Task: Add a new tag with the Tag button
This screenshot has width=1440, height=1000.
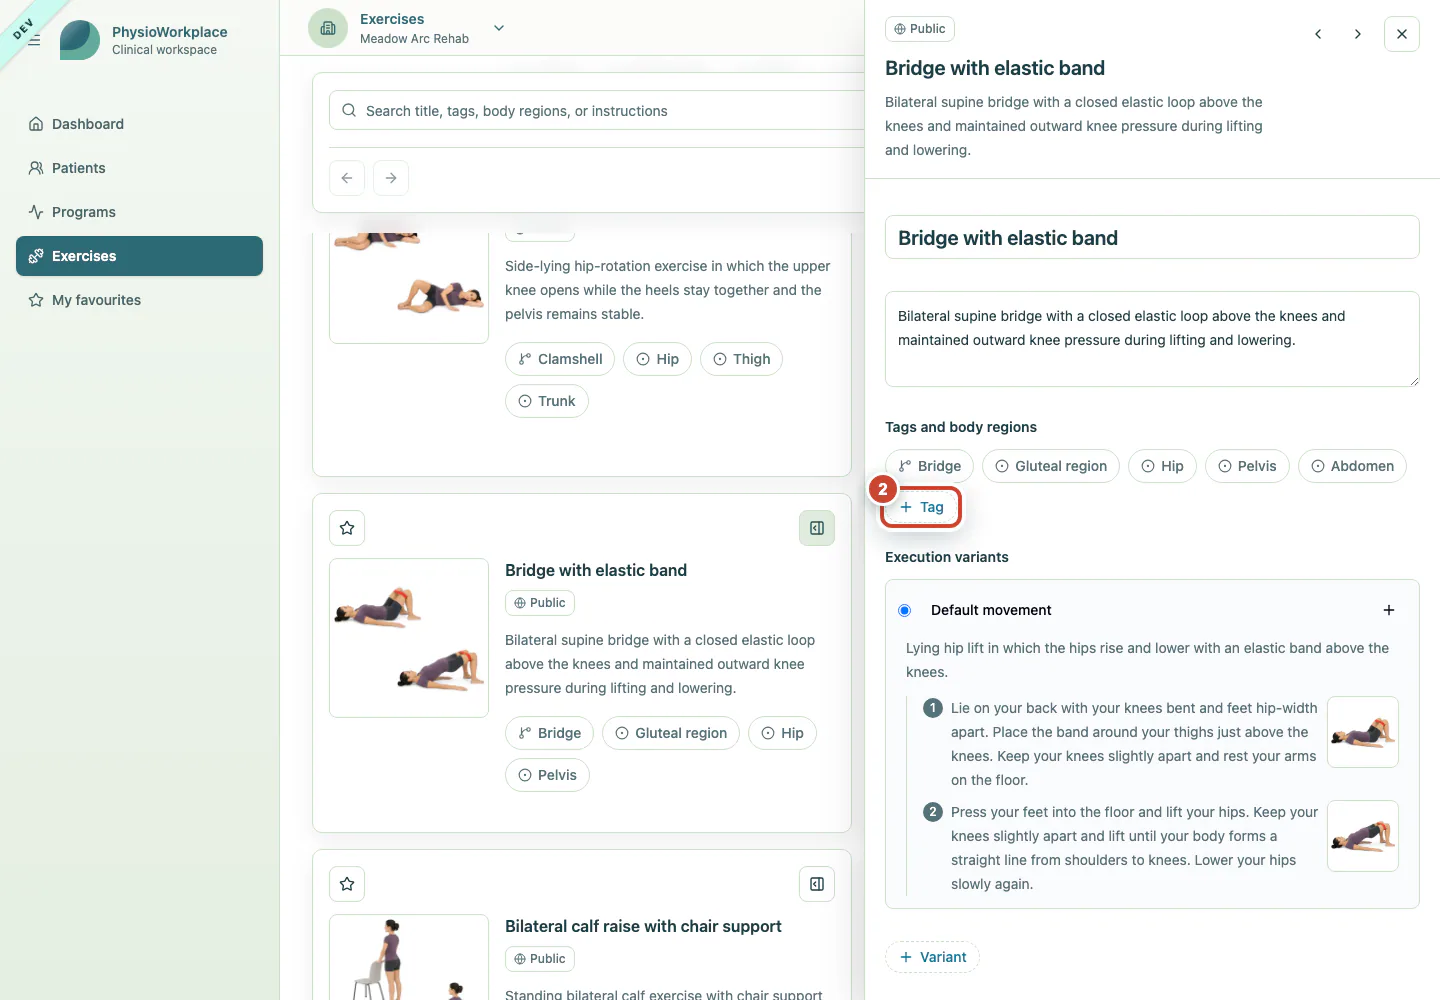Action: [921, 507]
